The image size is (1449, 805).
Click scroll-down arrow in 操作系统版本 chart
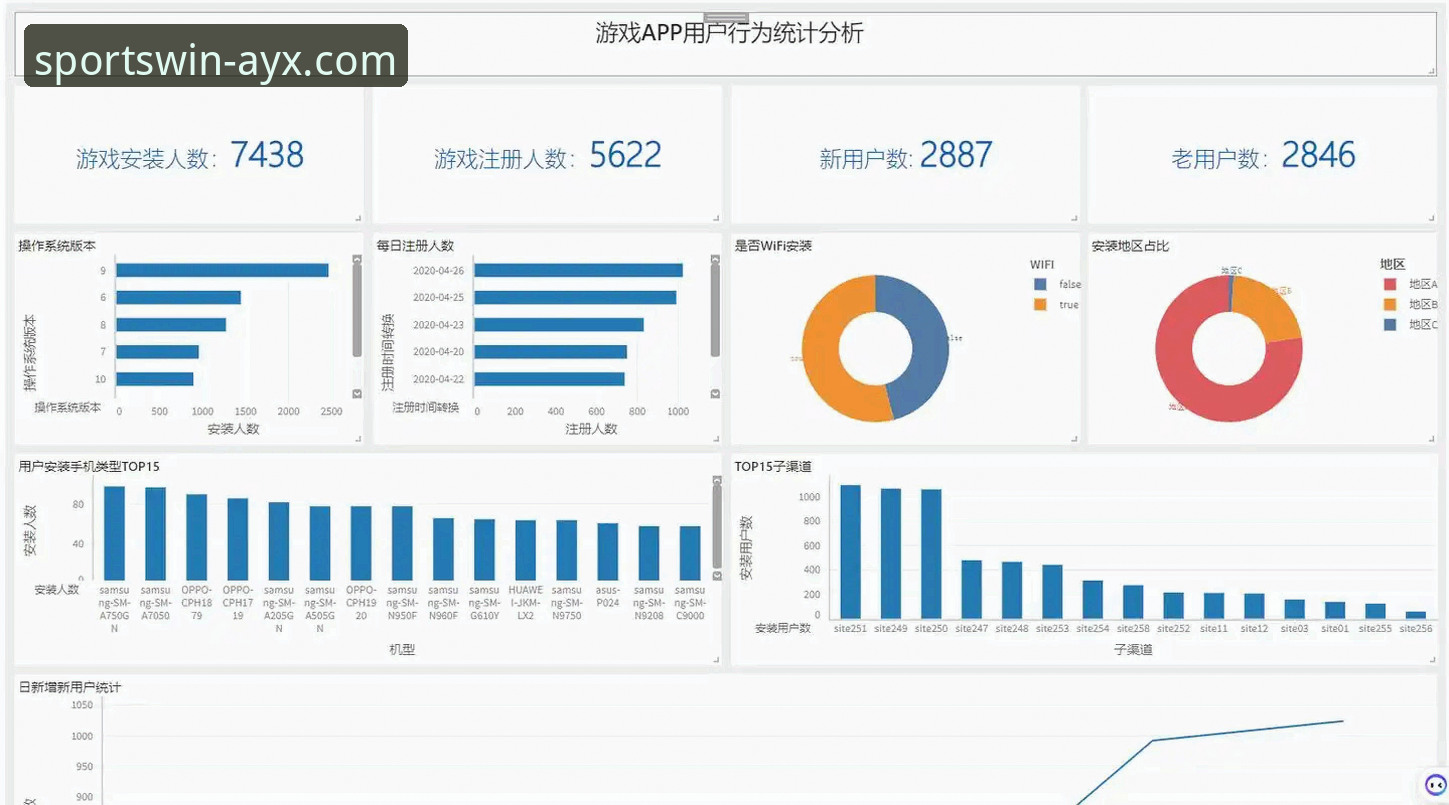coord(357,394)
